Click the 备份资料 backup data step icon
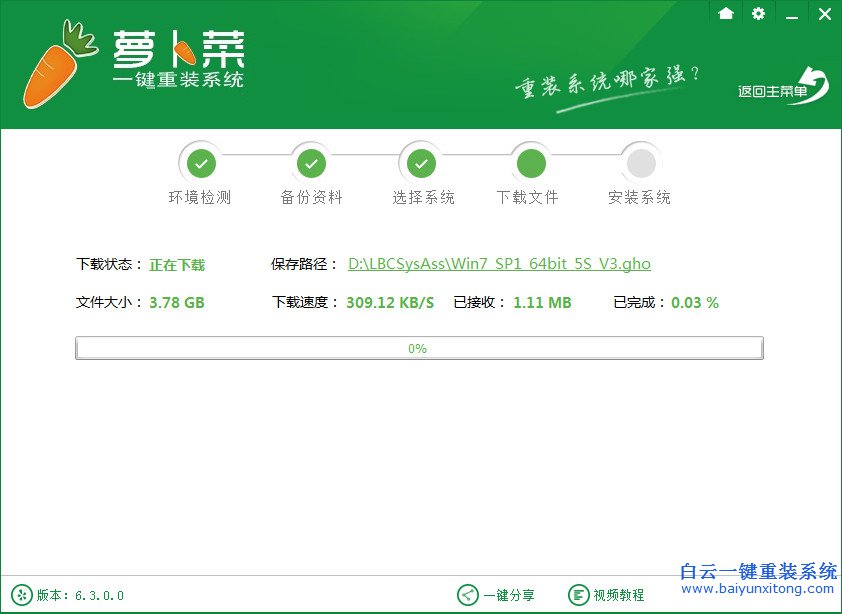This screenshot has width=842, height=614. tap(311, 162)
